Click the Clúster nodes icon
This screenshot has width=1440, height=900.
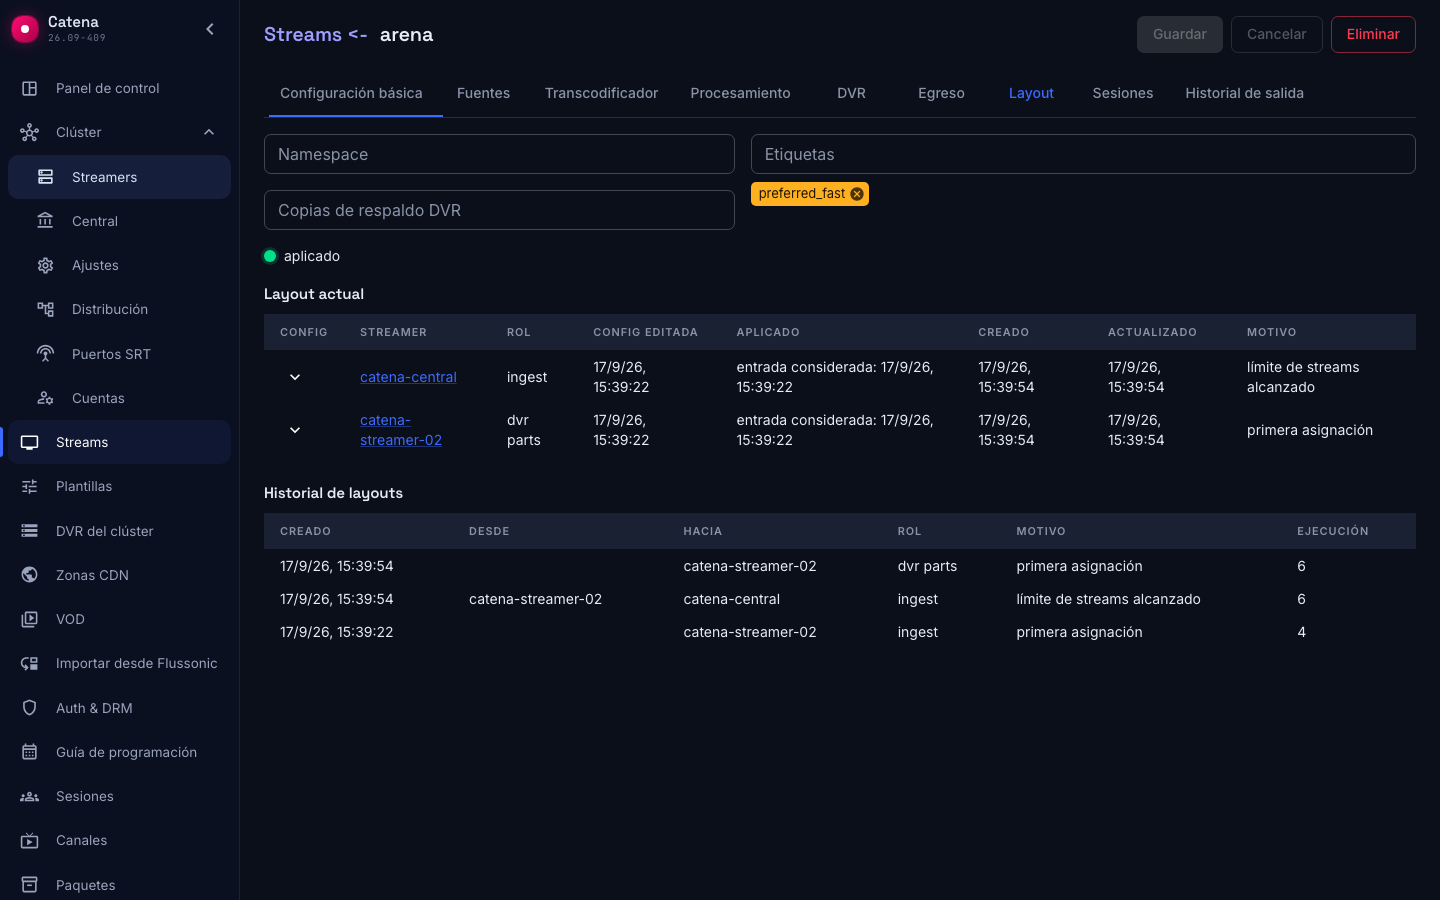[x=30, y=132]
